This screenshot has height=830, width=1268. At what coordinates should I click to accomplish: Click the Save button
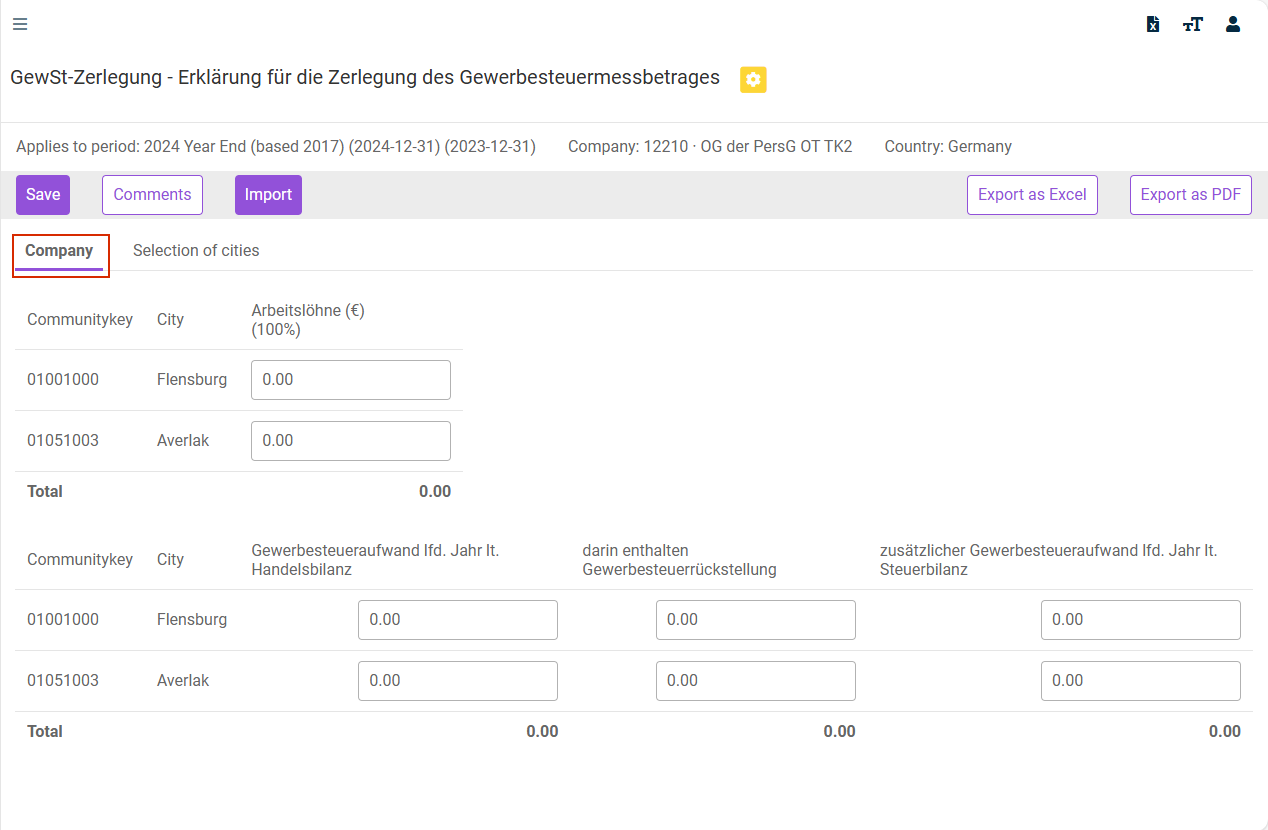tap(43, 195)
